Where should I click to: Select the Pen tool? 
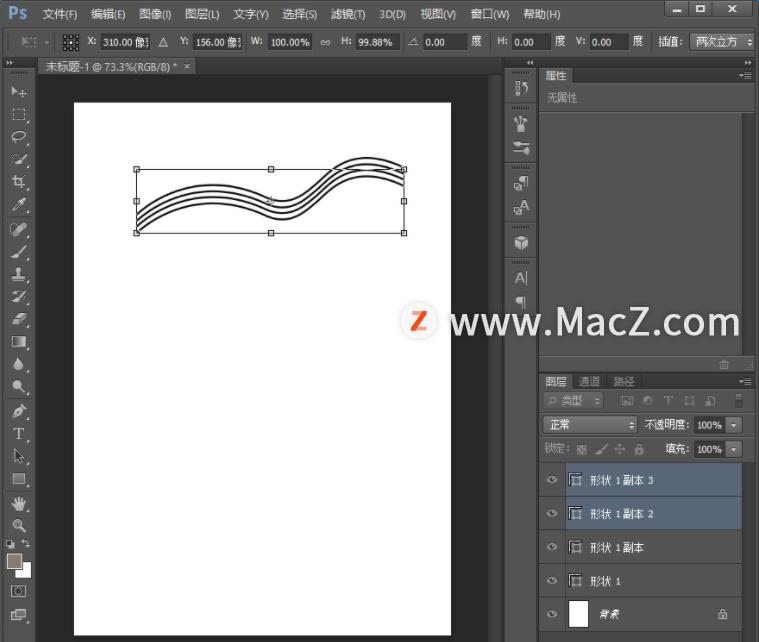point(19,411)
